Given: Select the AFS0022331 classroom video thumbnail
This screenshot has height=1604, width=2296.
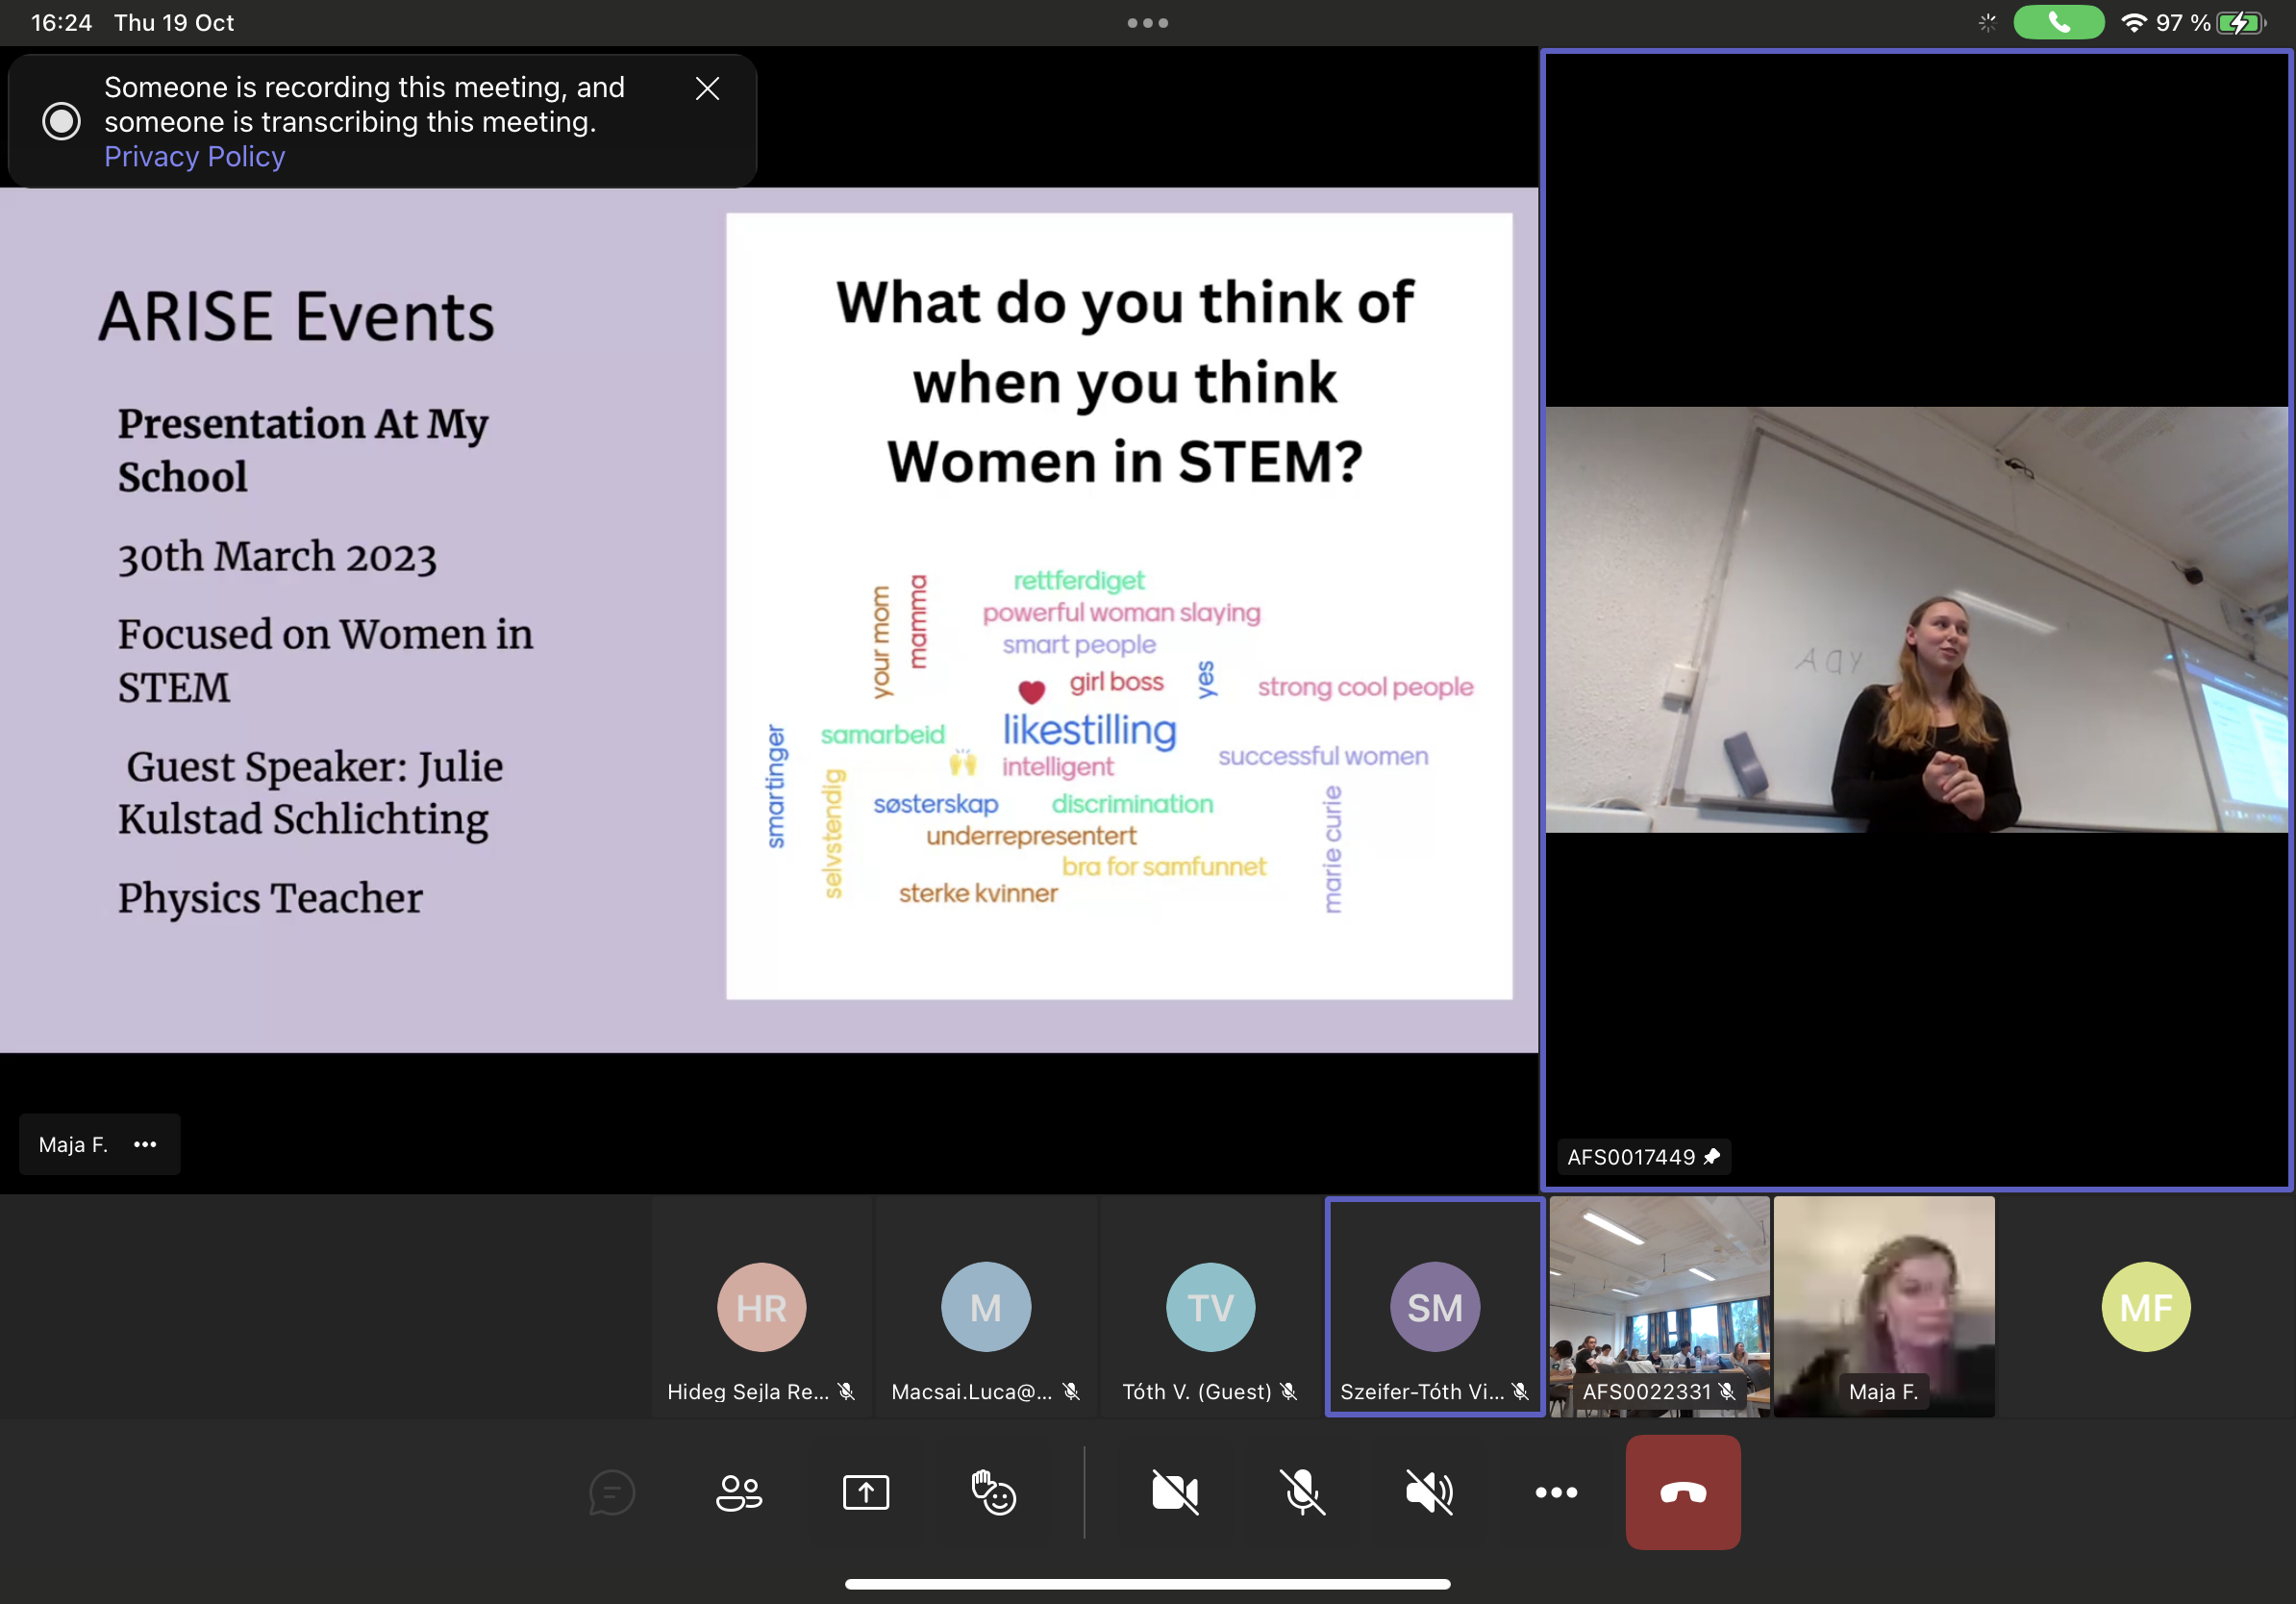Looking at the screenshot, I should (x=1659, y=1300).
